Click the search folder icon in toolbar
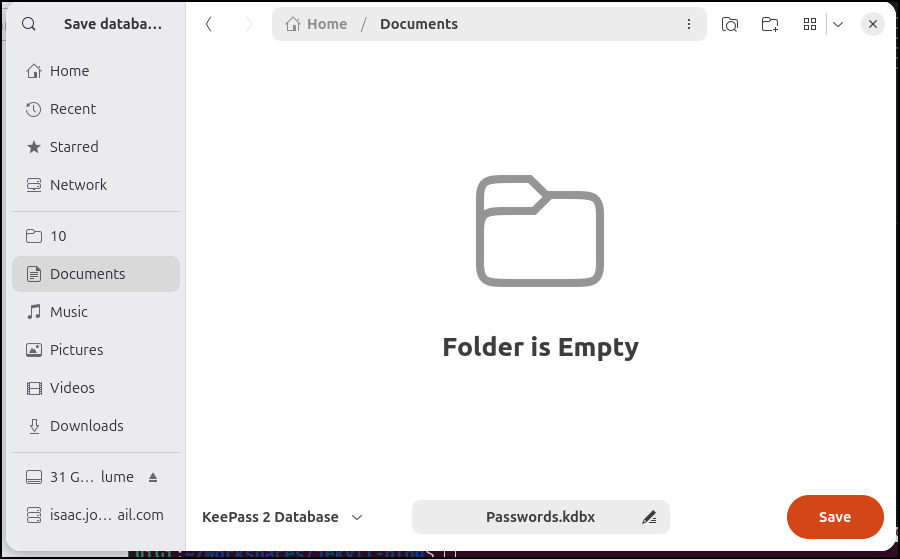 730,24
